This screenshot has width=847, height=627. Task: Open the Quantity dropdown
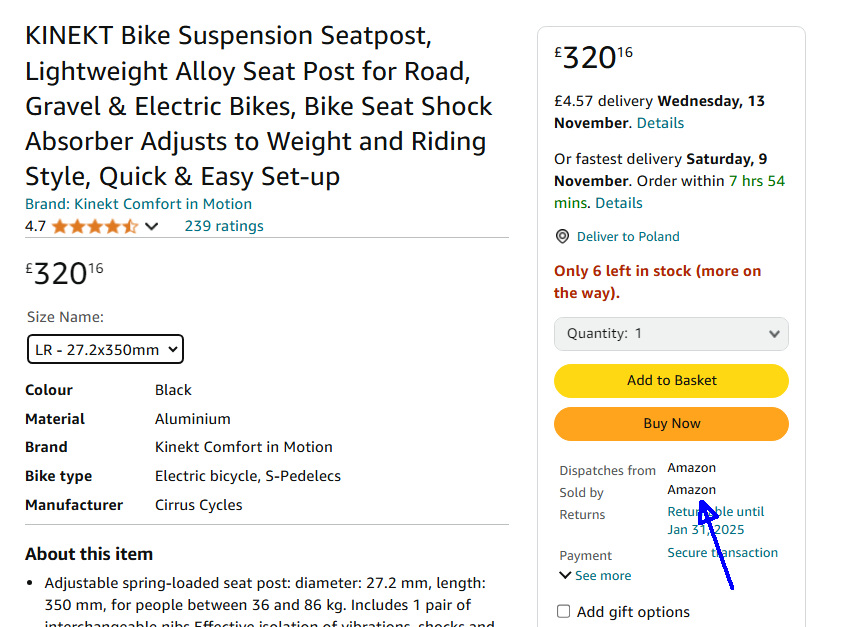[671, 334]
